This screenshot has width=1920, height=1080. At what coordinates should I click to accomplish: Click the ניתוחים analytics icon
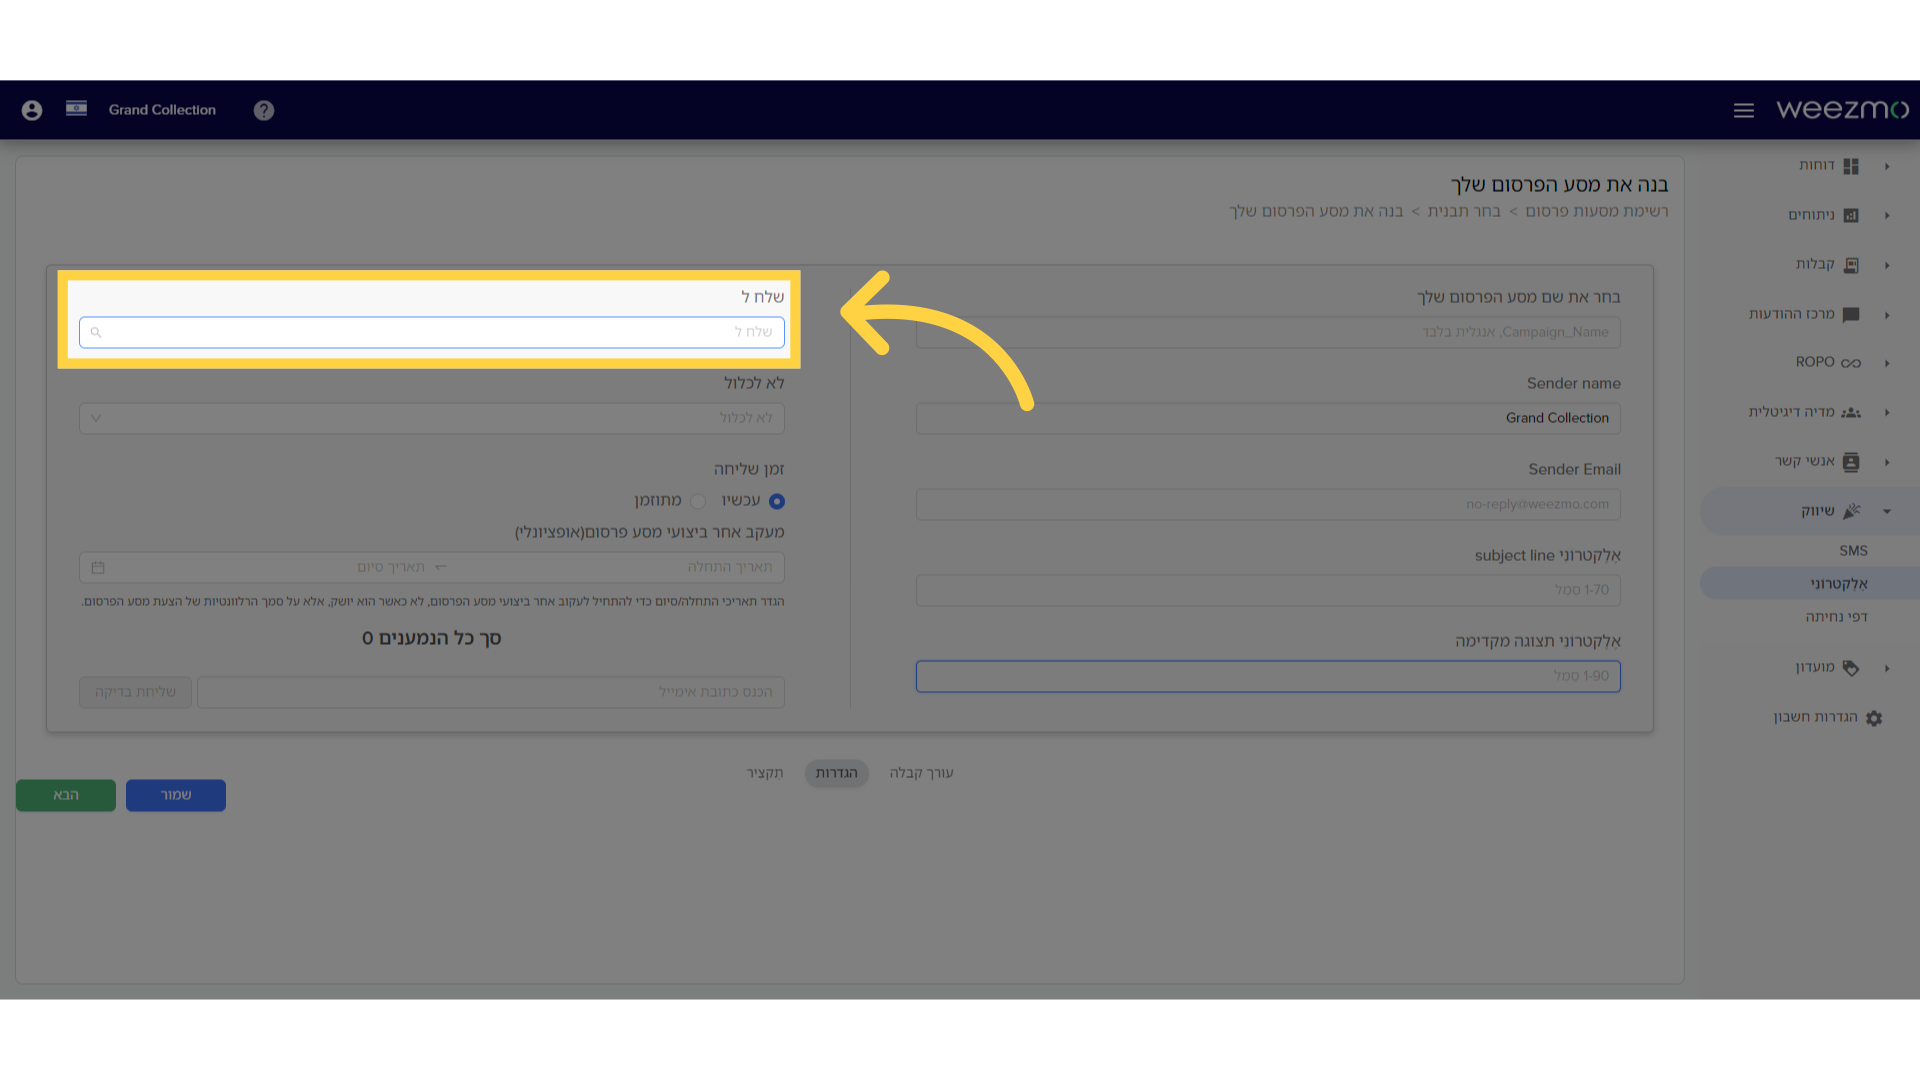(1851, 215)
